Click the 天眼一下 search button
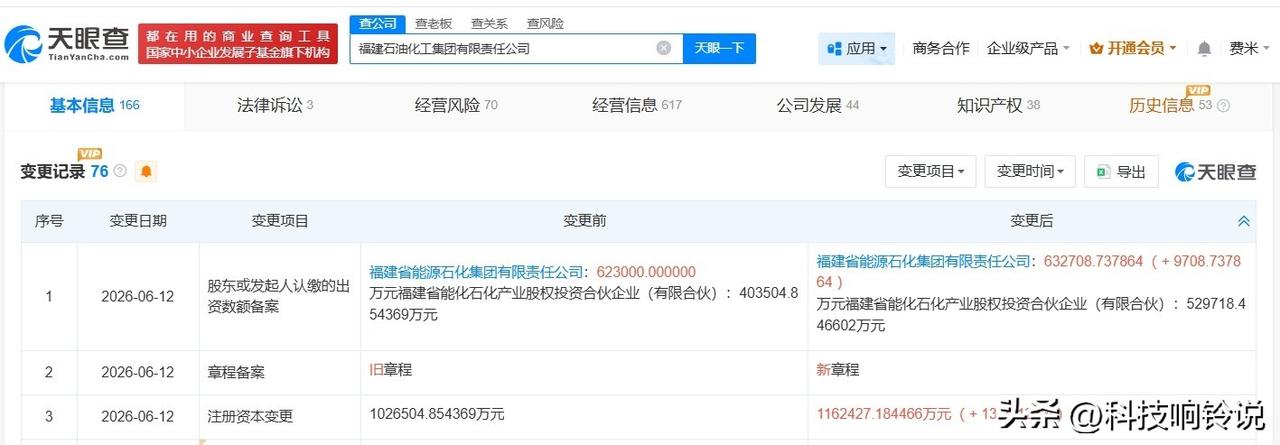Screen dimensions: 1280x445 [x=719, y=48]
